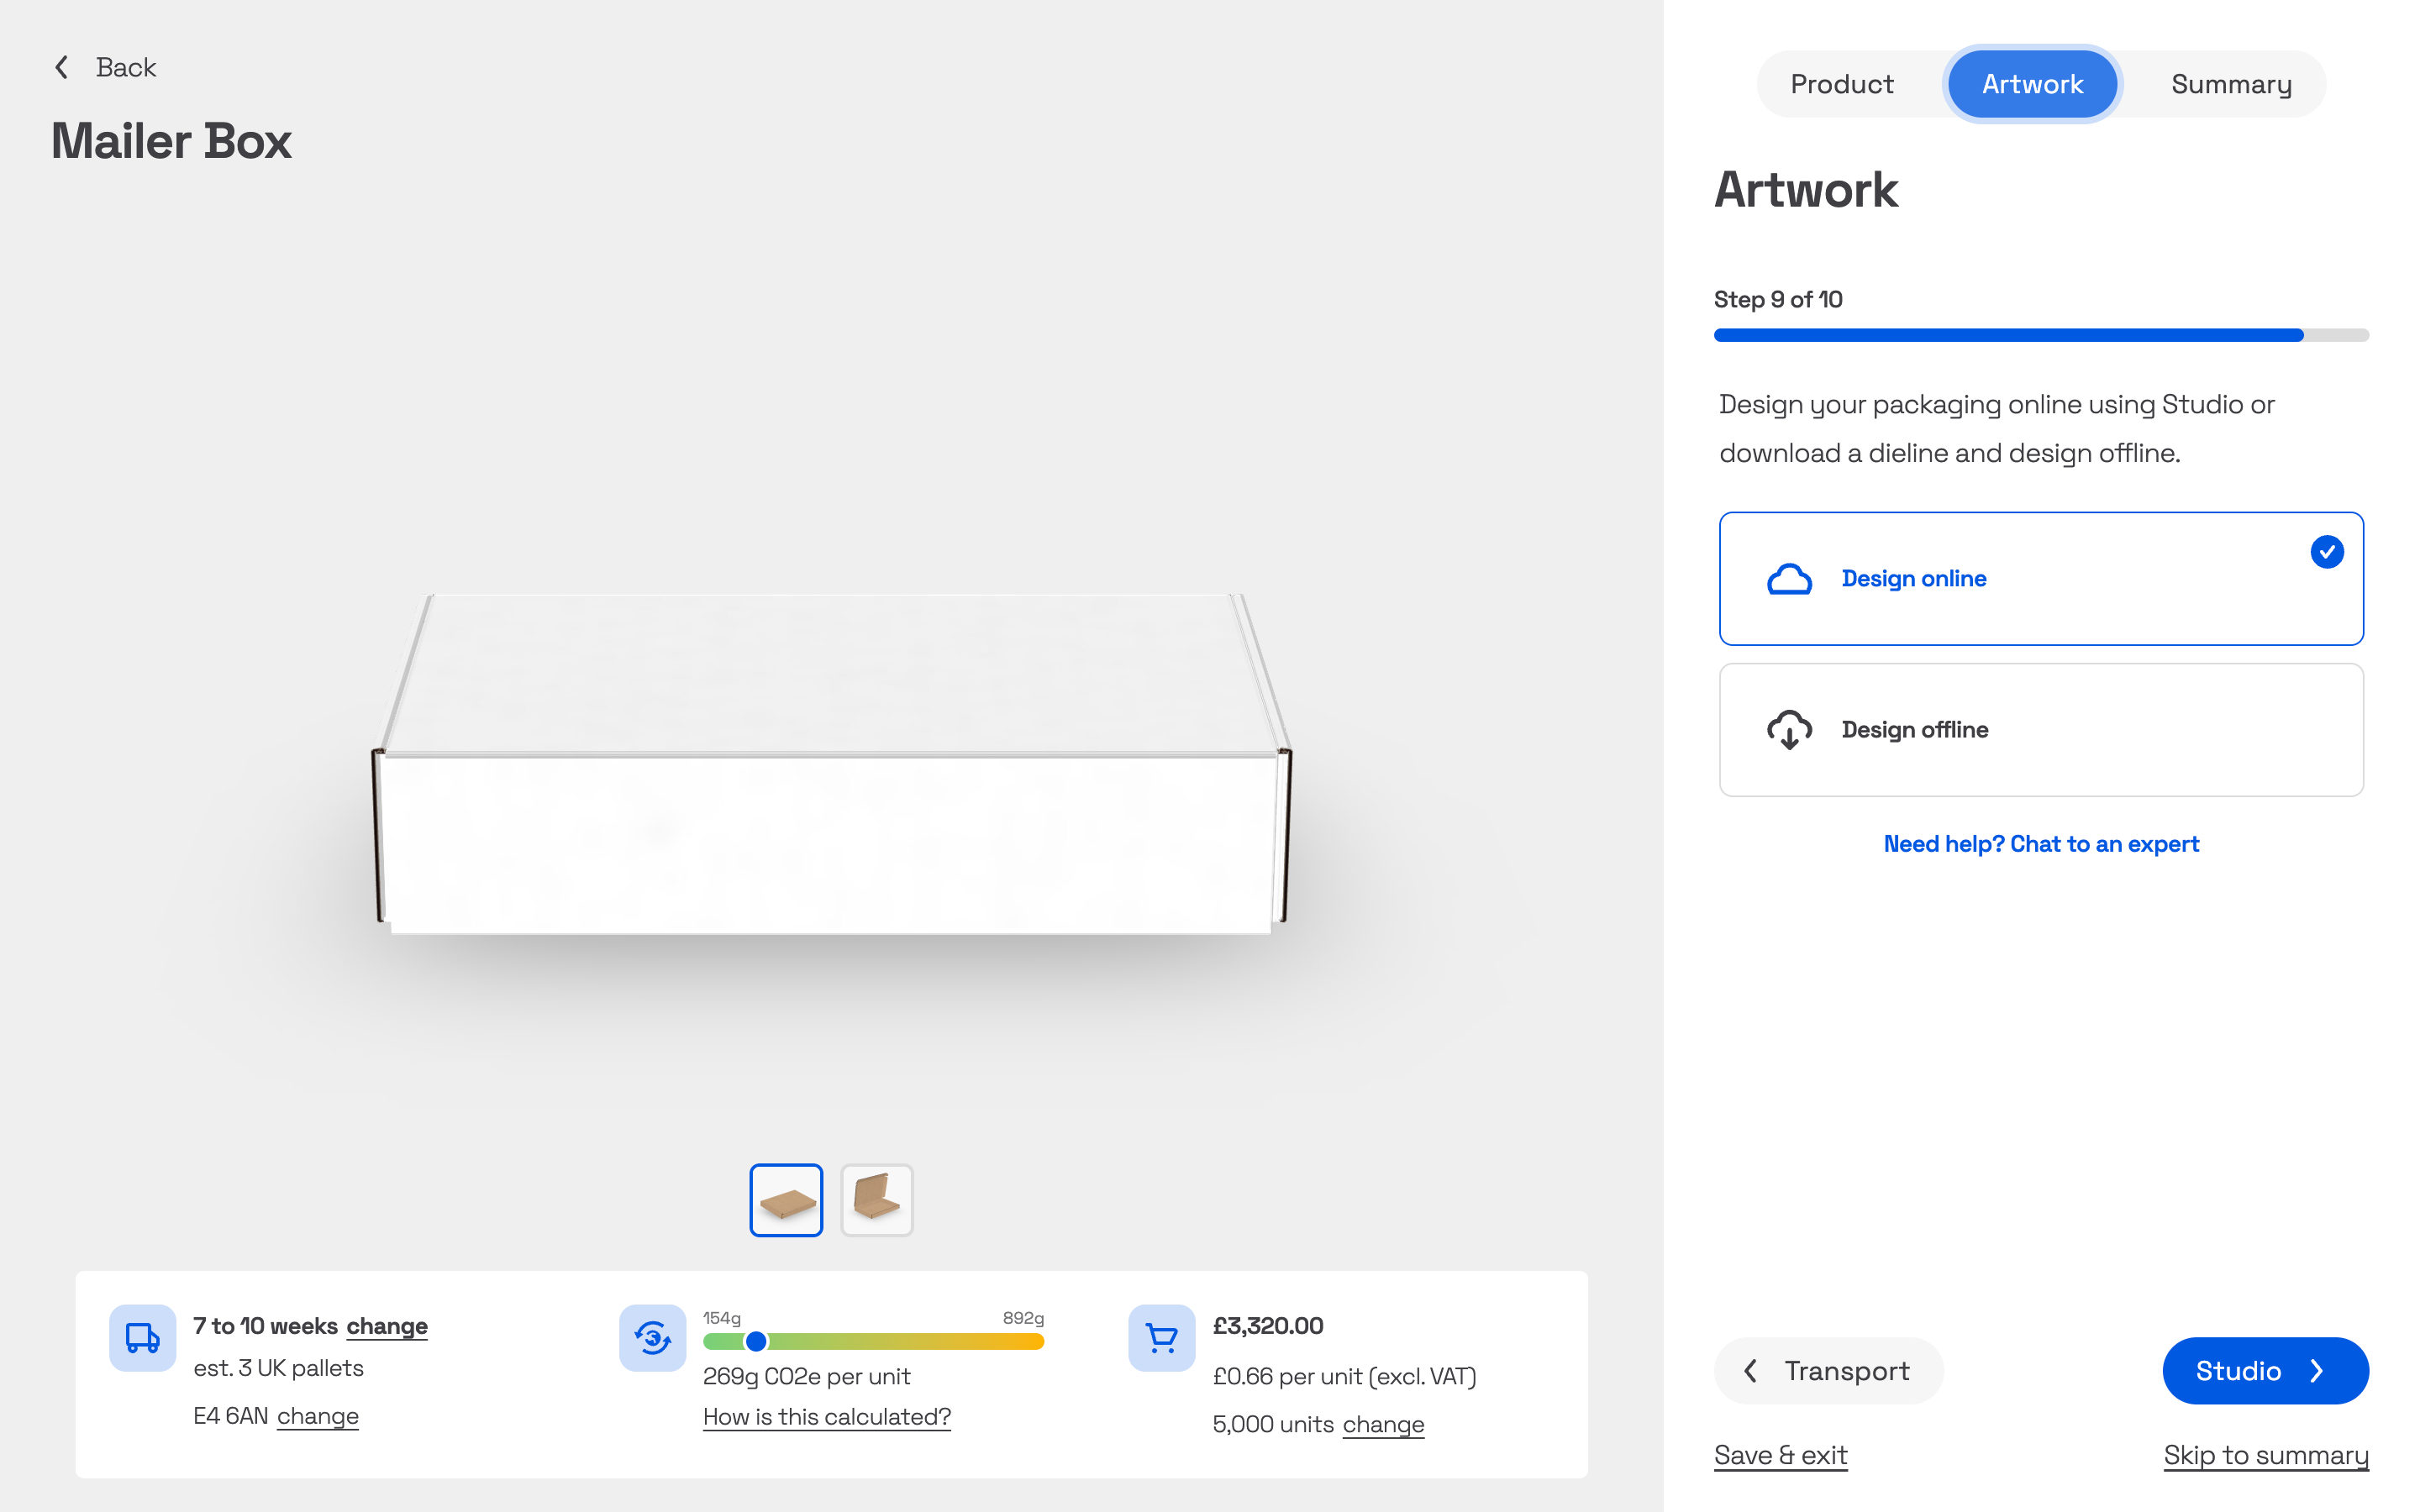Click the carbon footprint recycle icon
This screenshot has height=1512, width=2420.
coord(652,1338)
